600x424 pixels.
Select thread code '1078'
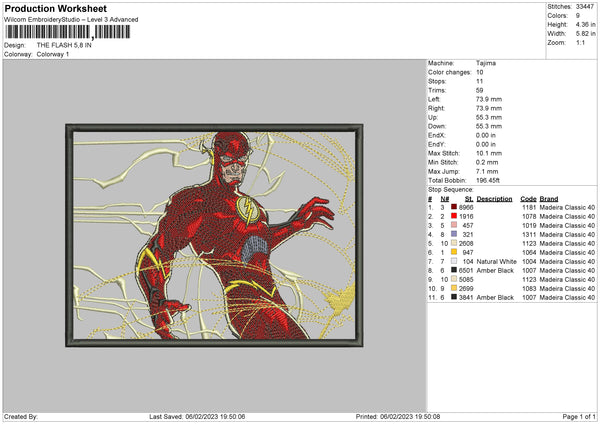pos(529,217)
